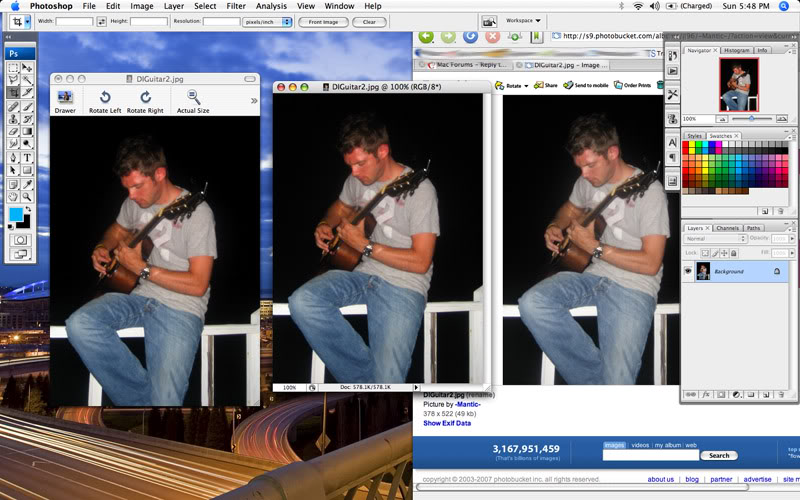Open the Crop tool preset picker arrow
The image size is (800, 500).
pos(28,21)
